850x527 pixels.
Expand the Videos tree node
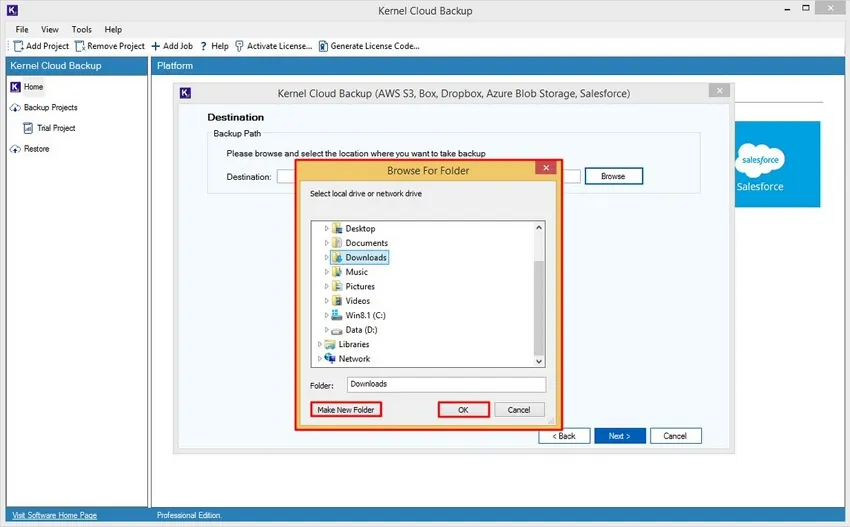point(326,300)
